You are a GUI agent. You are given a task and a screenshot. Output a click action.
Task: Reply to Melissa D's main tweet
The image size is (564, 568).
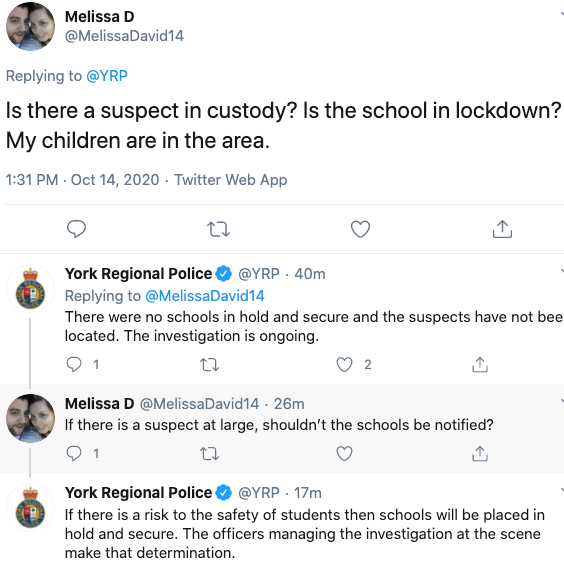point(76,229)
